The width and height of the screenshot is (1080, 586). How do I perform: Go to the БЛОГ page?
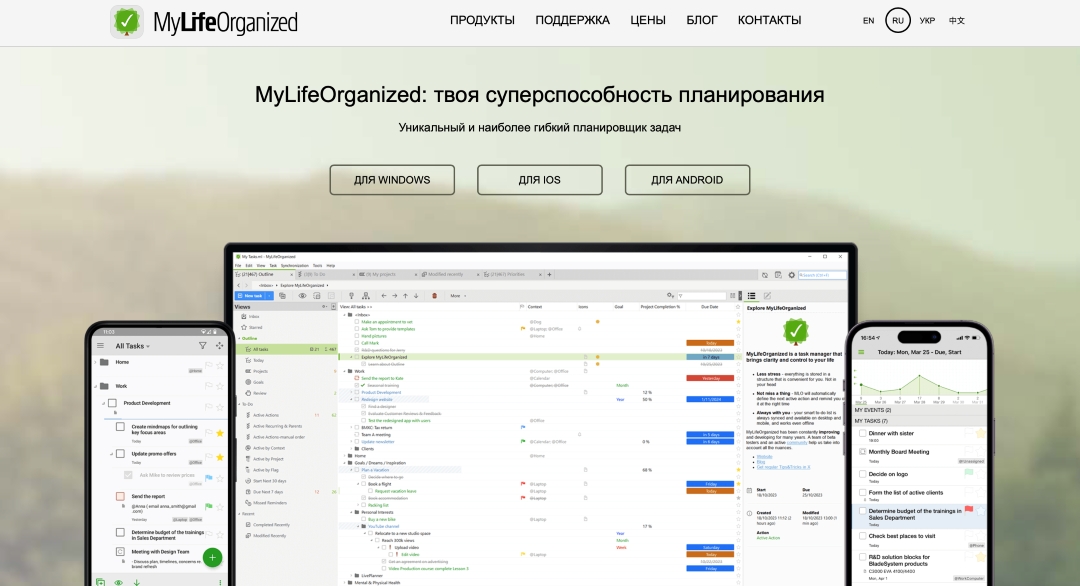coord(701,20)
